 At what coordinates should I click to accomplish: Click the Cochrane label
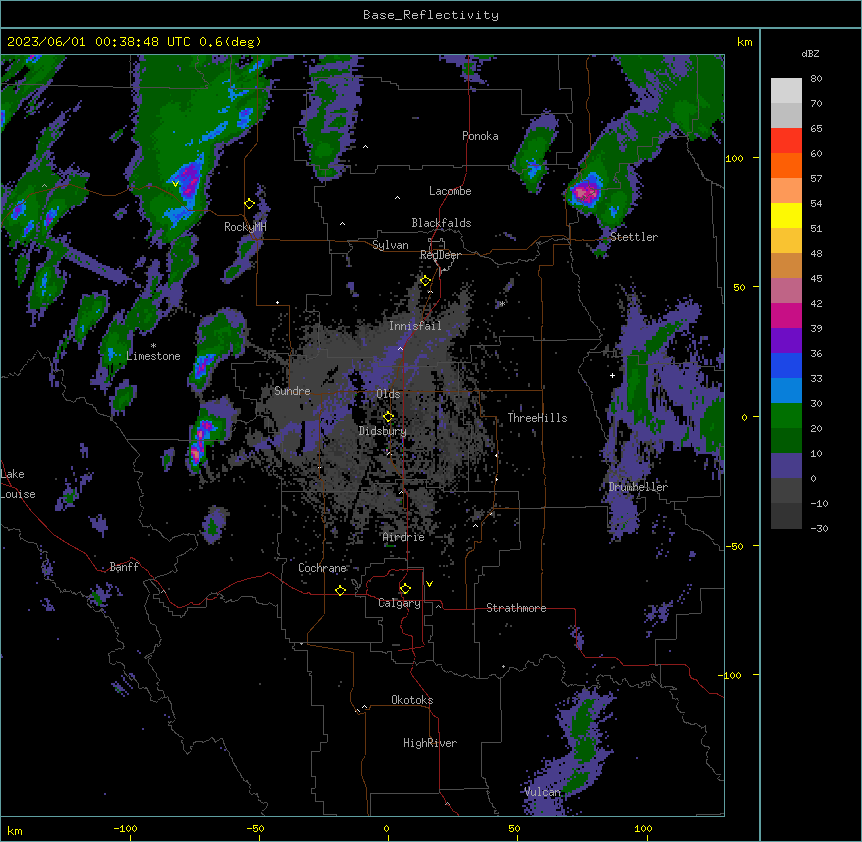click(322, 568)
